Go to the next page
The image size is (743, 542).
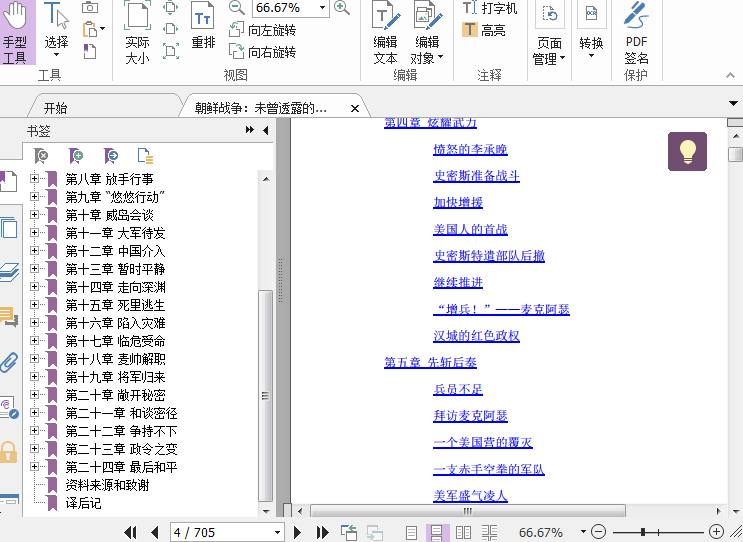click(297, 533)
